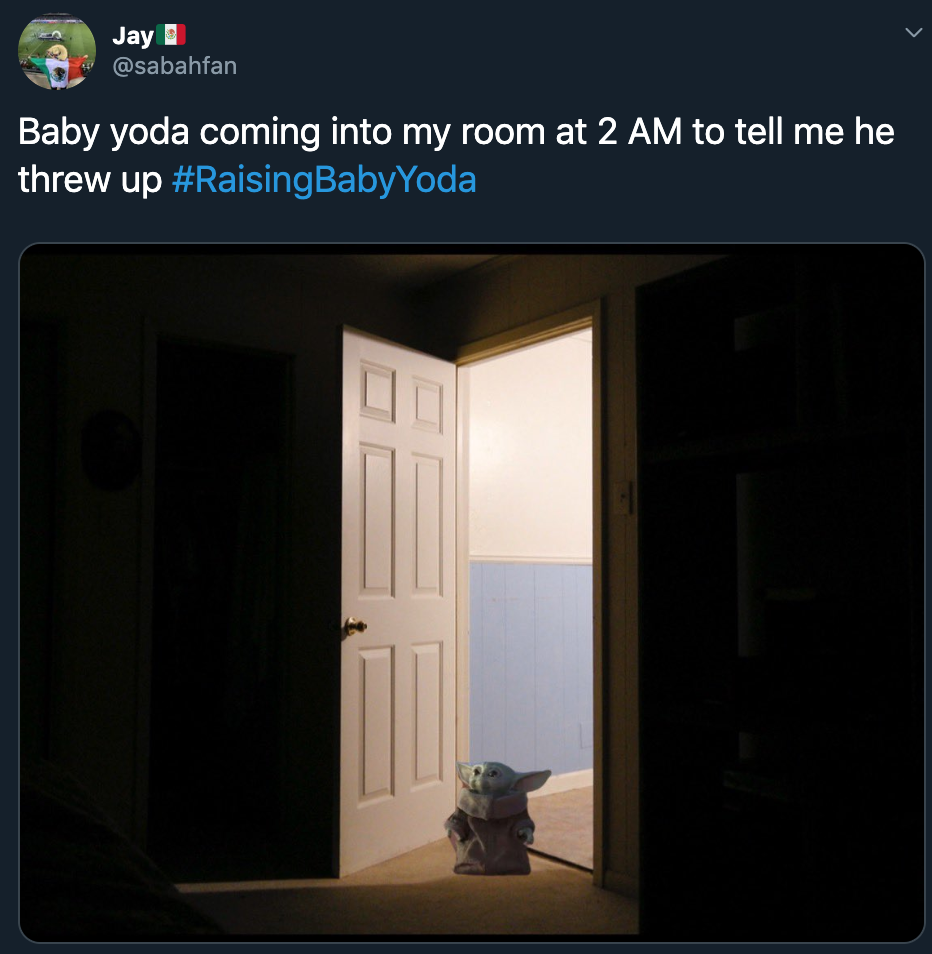The height and width of the screenshot is (954, 932).
Task: Click the brass doorknob in the photo
Action: point(354,625)
